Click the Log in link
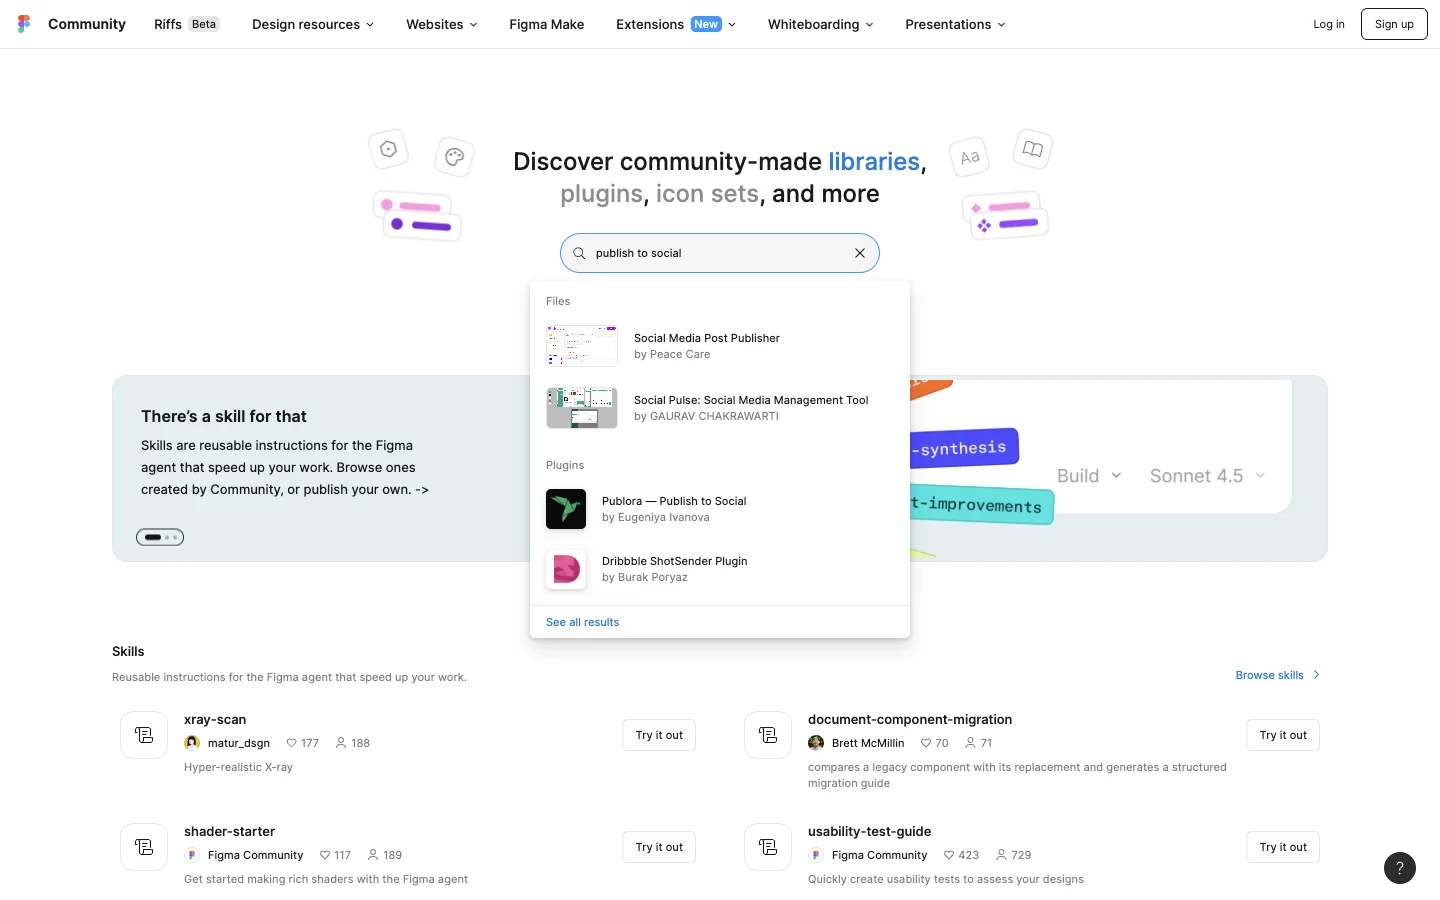 [x=1329, y=24]
